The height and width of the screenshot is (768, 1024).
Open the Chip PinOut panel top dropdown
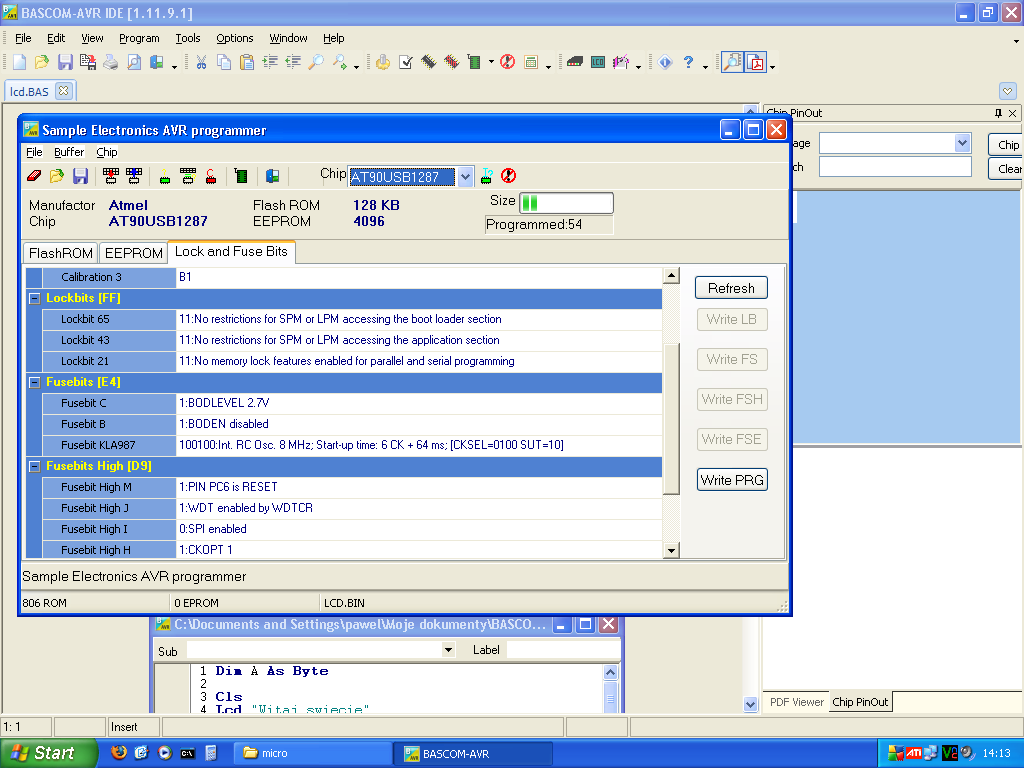[961, 142]
